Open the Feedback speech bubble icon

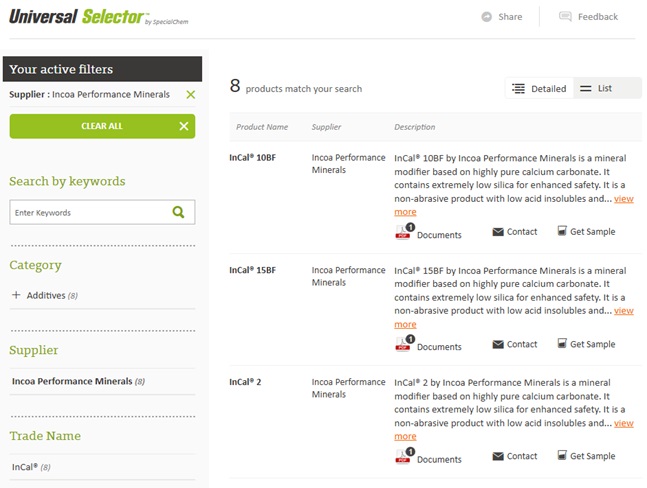pyautogui.click(x=565, y=17)
